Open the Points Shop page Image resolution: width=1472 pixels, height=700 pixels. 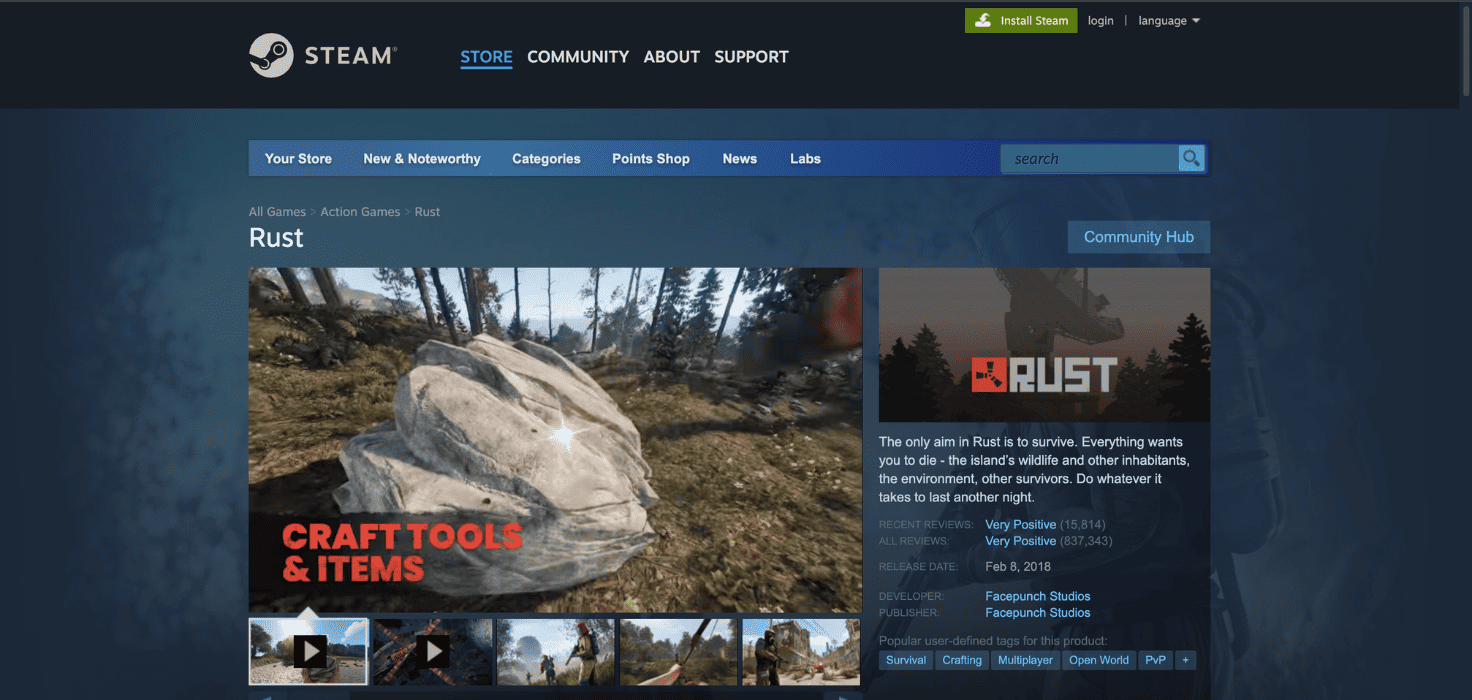point(650,158)
